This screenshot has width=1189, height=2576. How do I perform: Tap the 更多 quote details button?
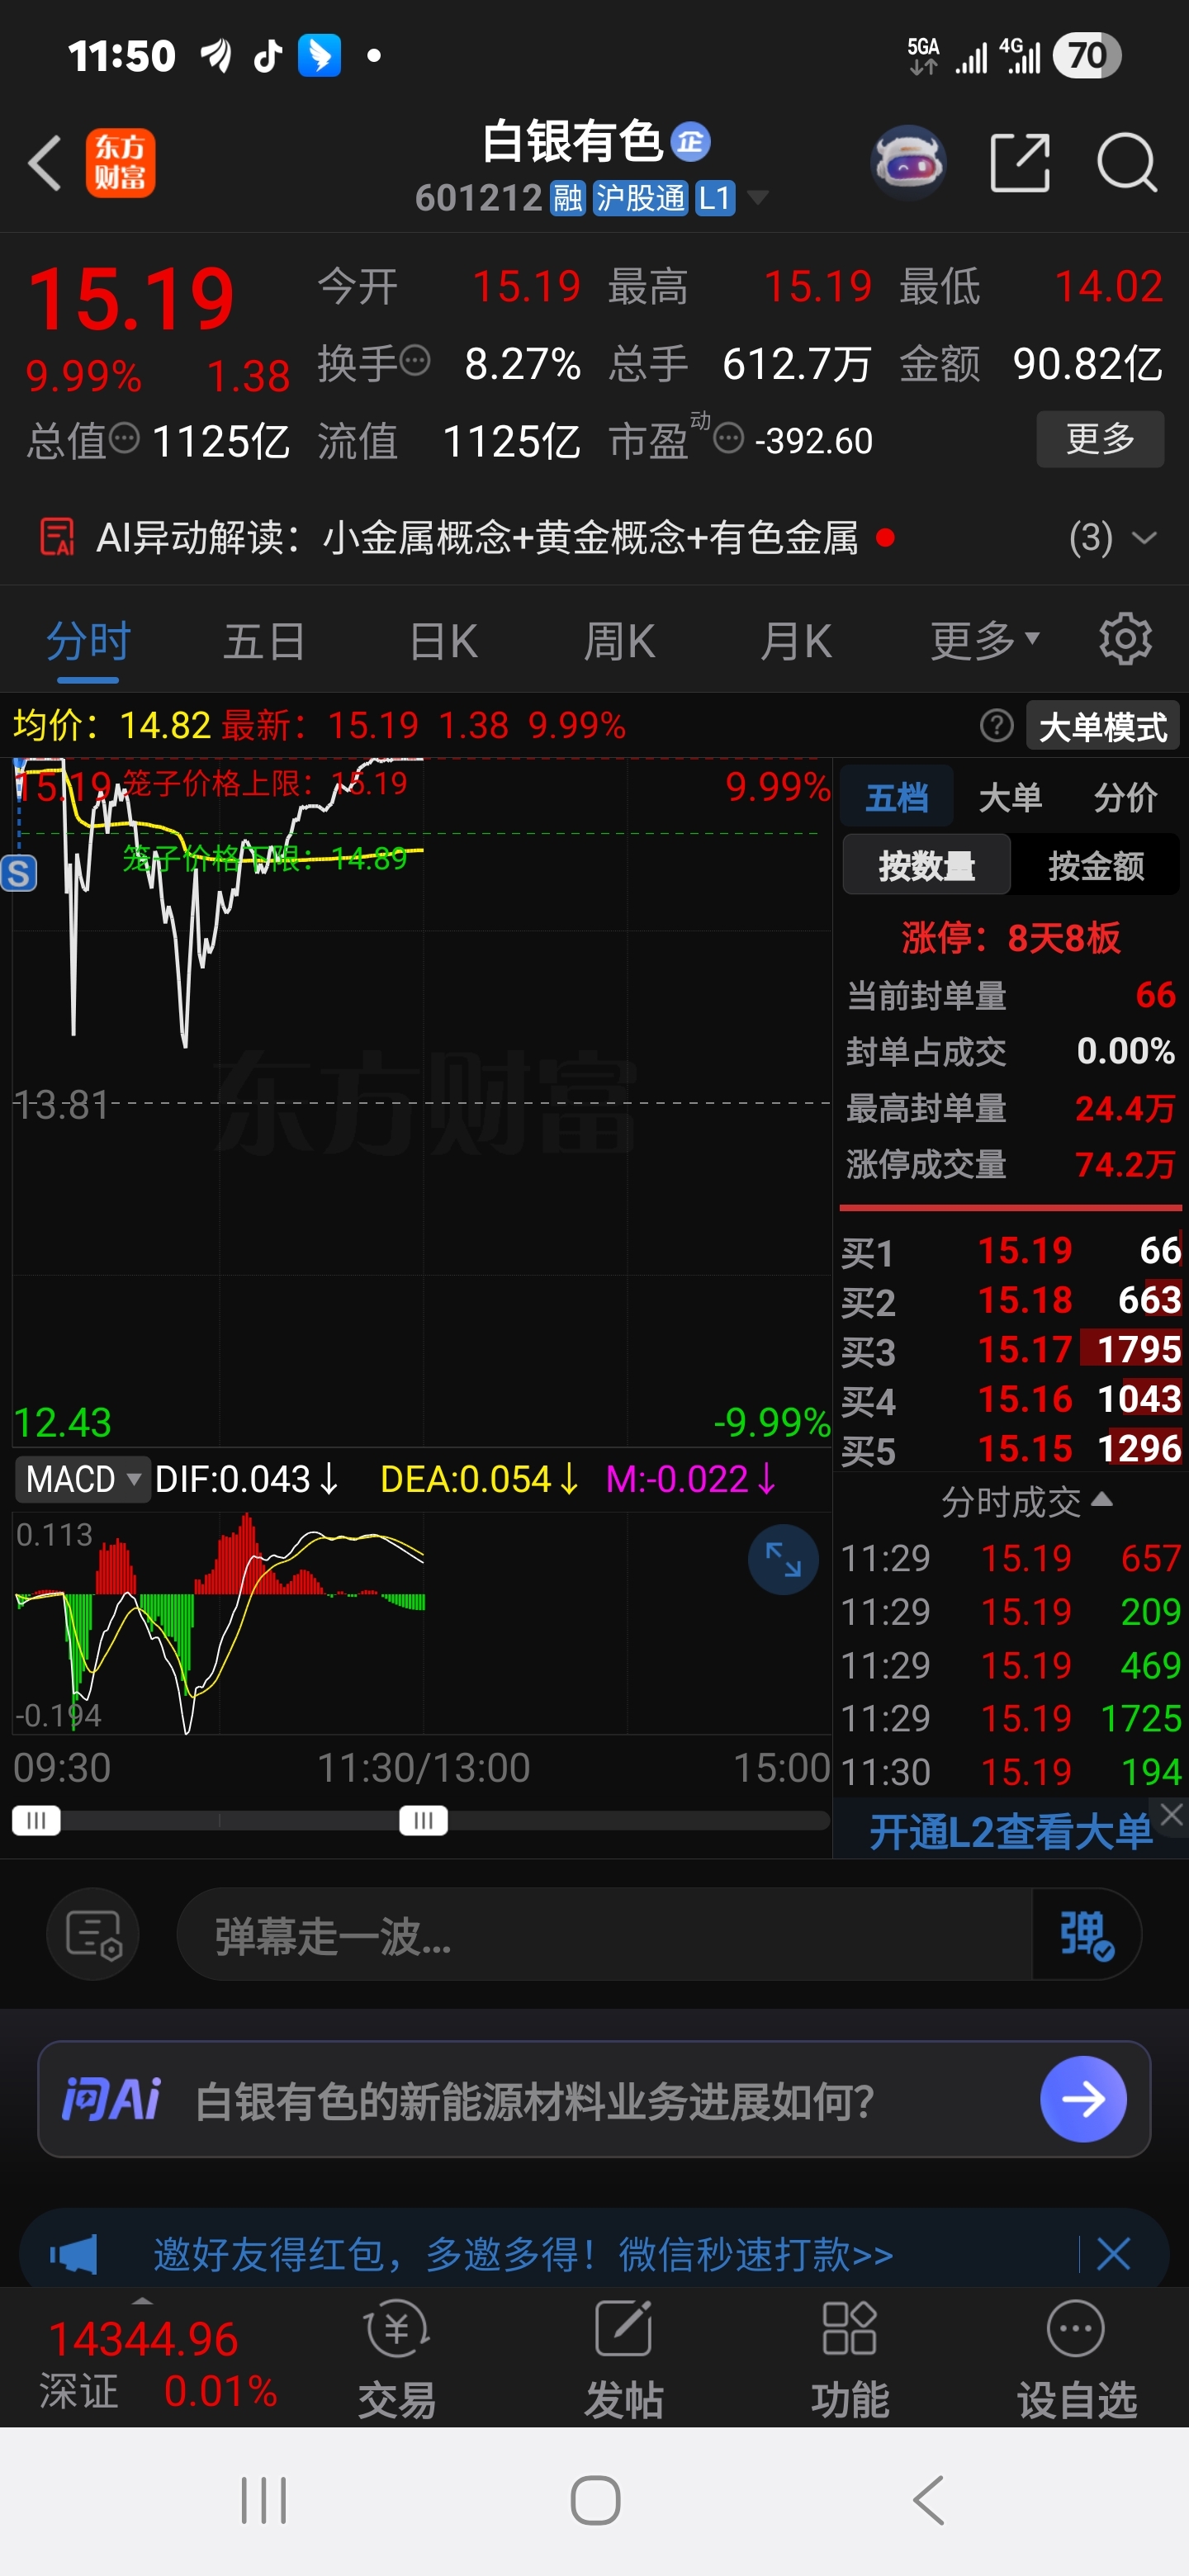(1100, 438)
